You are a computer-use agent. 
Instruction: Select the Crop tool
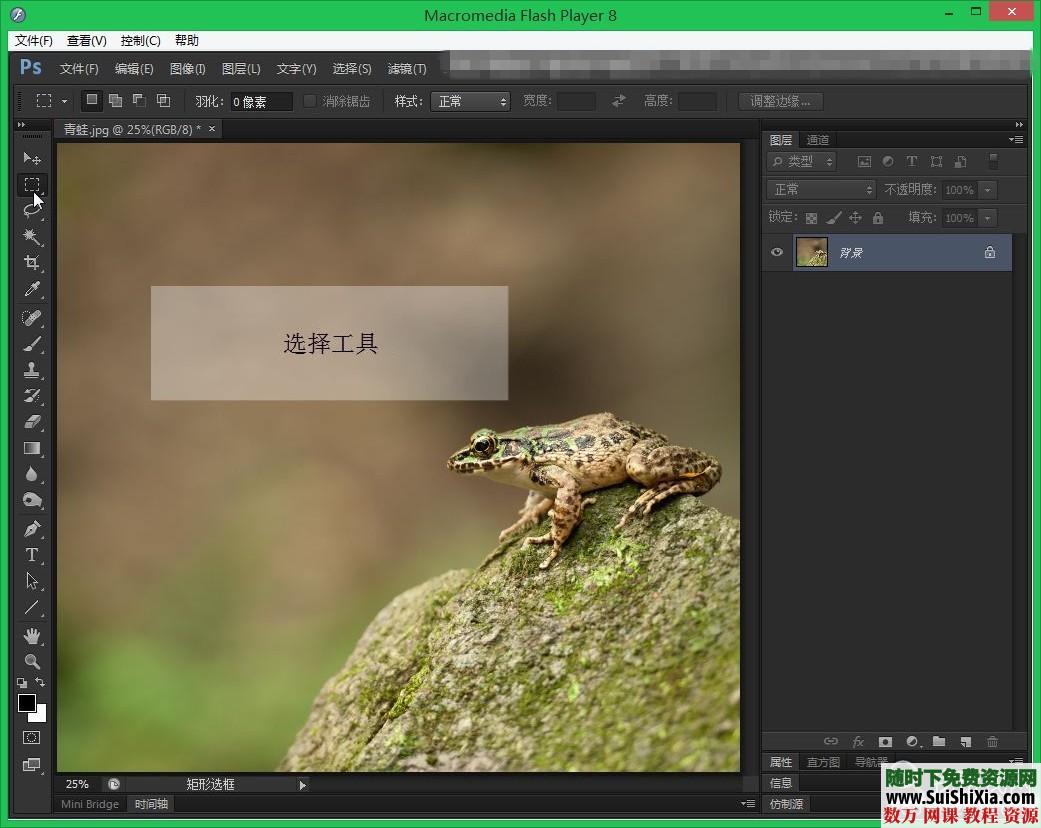[31, 263]
